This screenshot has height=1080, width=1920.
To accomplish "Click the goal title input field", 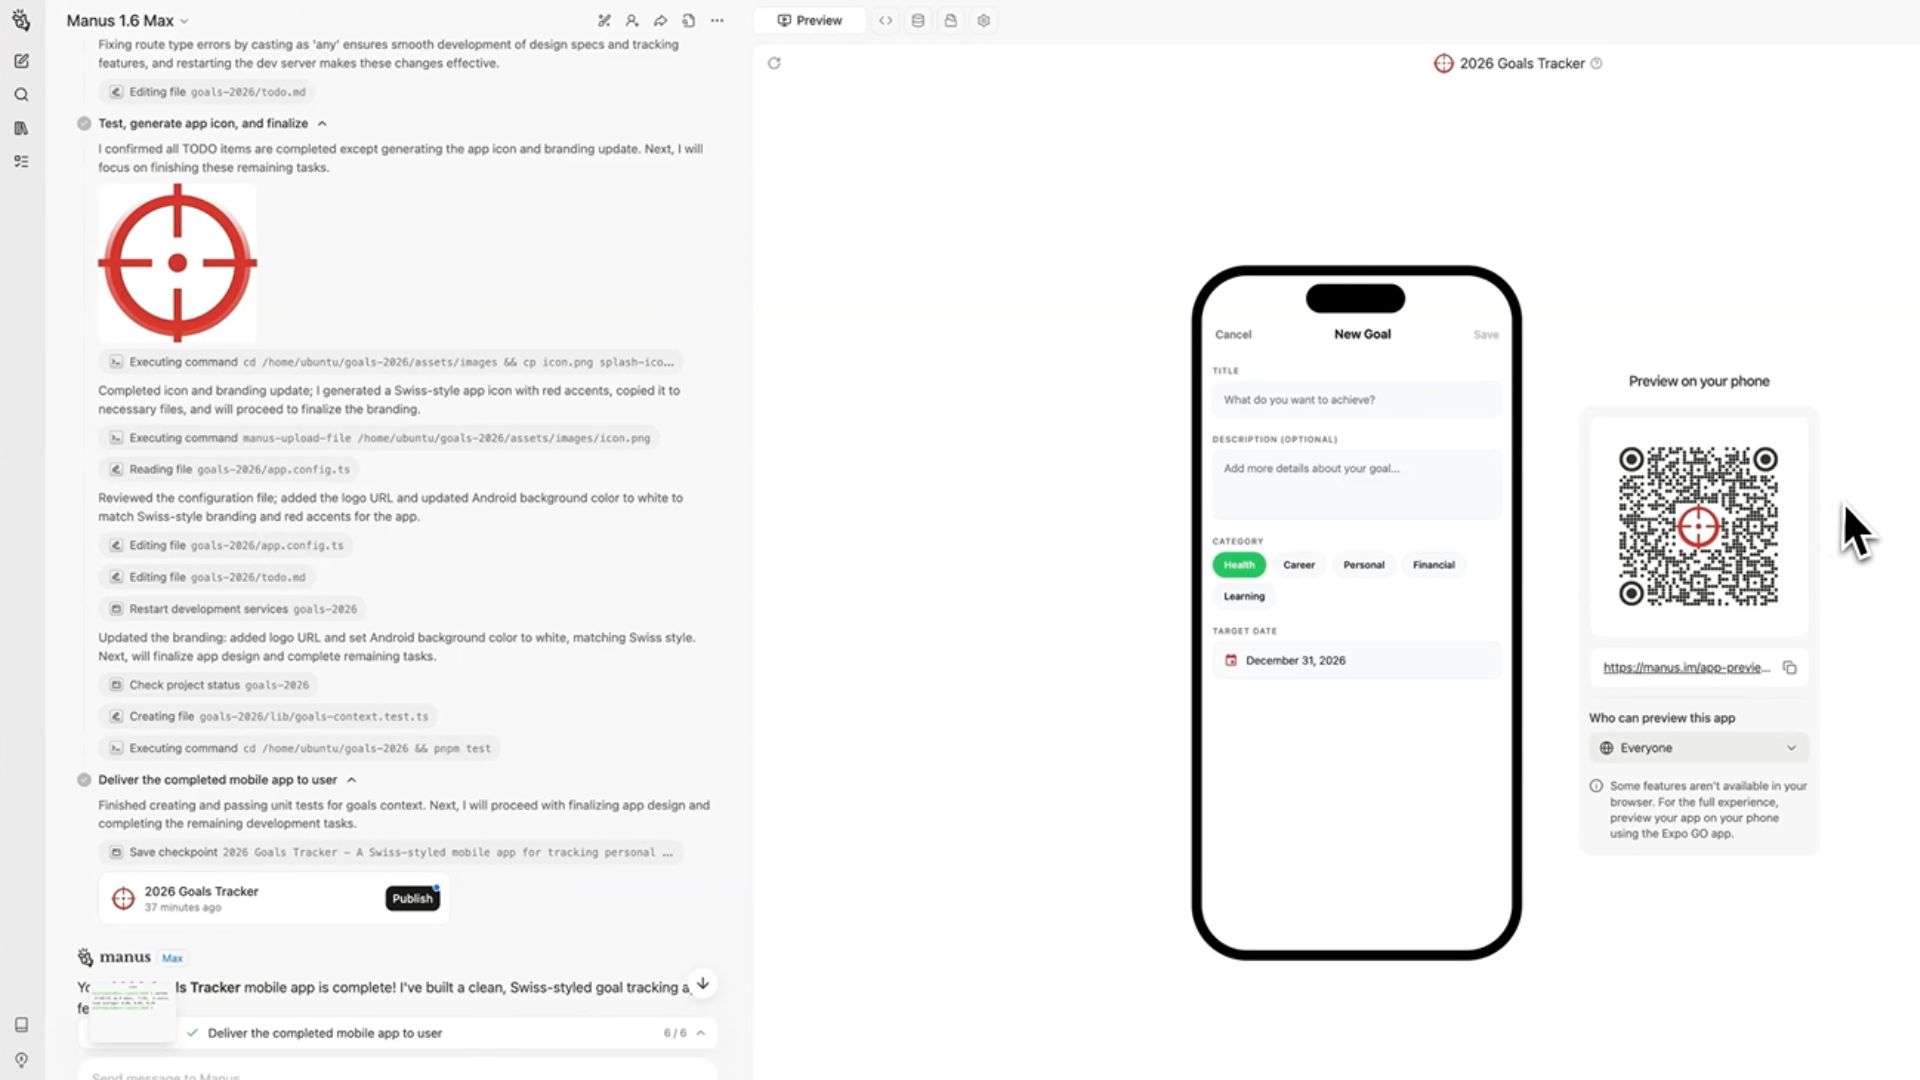I will 1356,400.
